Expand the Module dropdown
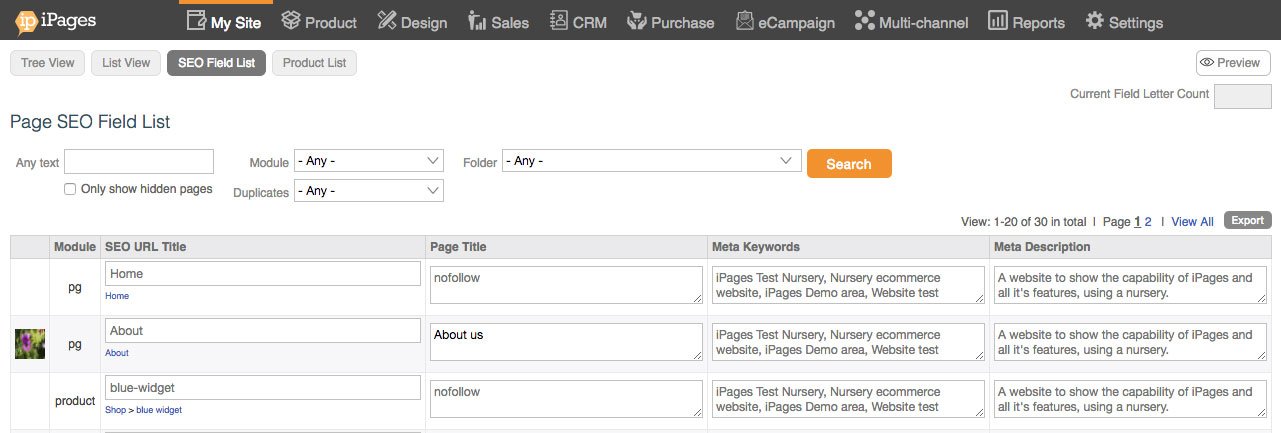 (x=368, y=161)
